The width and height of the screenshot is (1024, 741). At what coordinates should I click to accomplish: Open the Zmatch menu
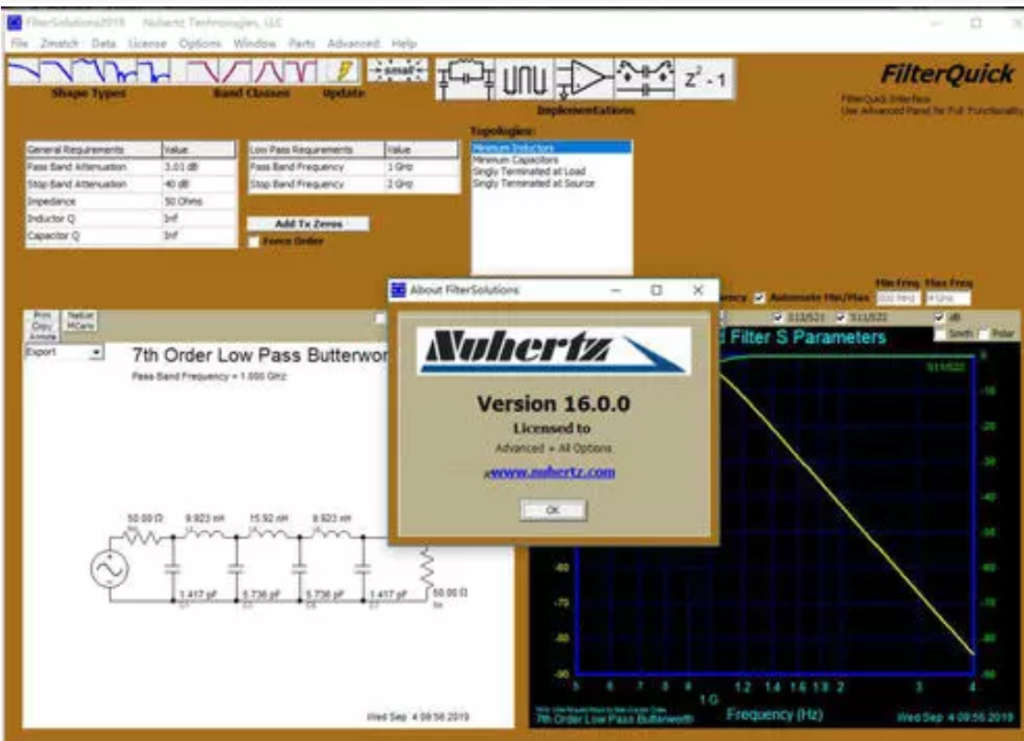59,44
